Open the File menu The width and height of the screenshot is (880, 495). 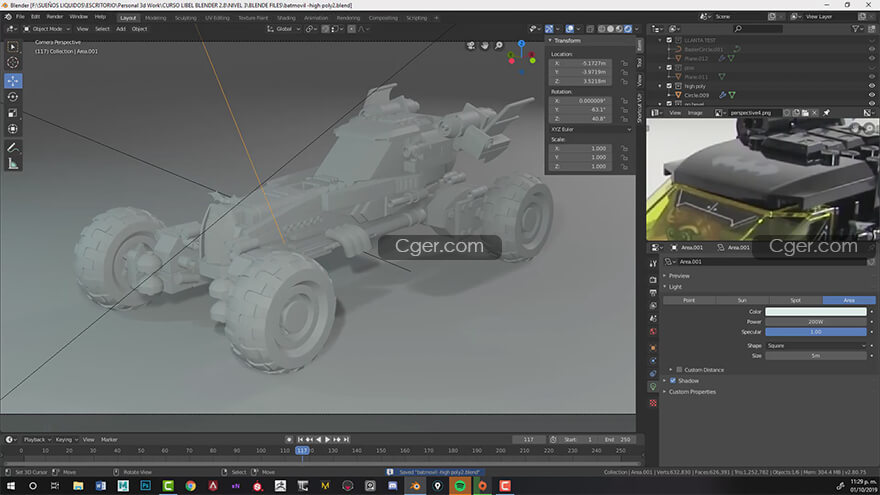(20, 17)
